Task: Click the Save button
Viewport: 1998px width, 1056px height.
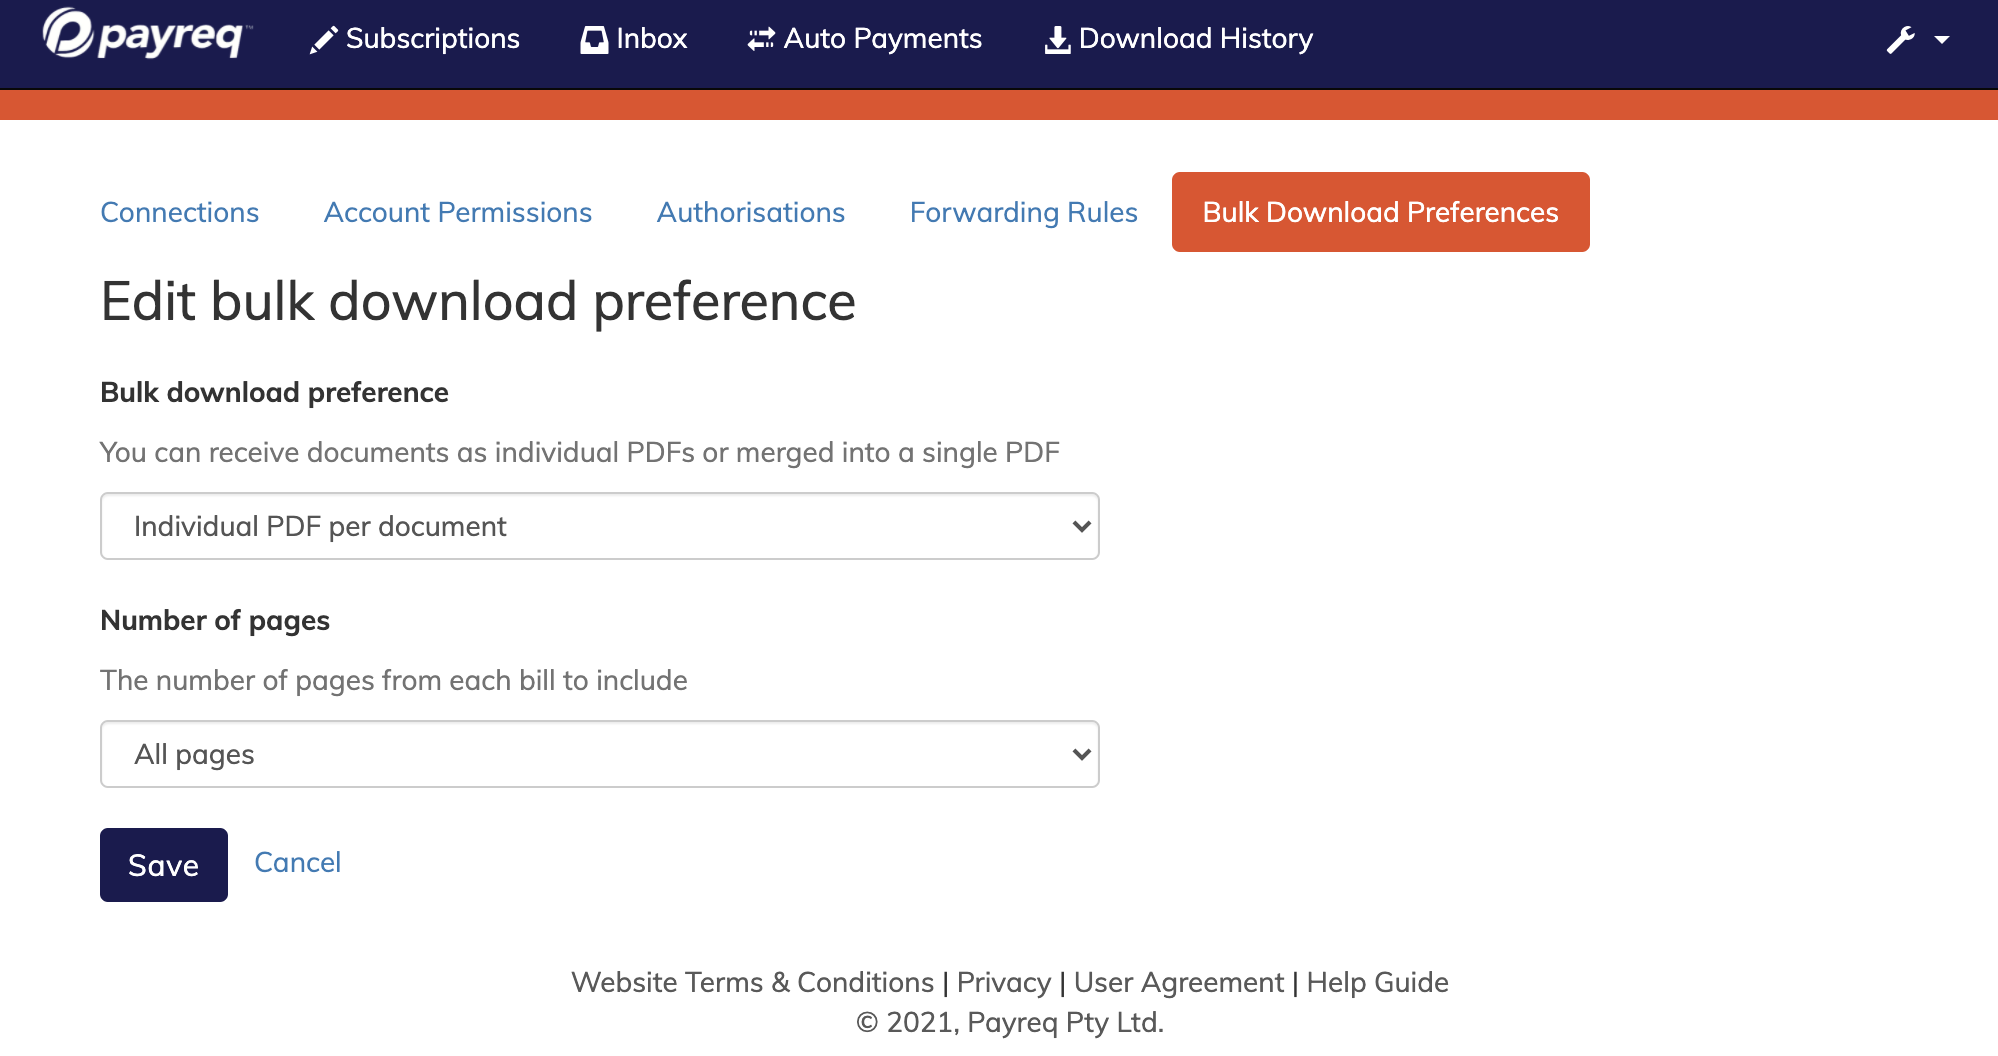Action: [163, 864]
